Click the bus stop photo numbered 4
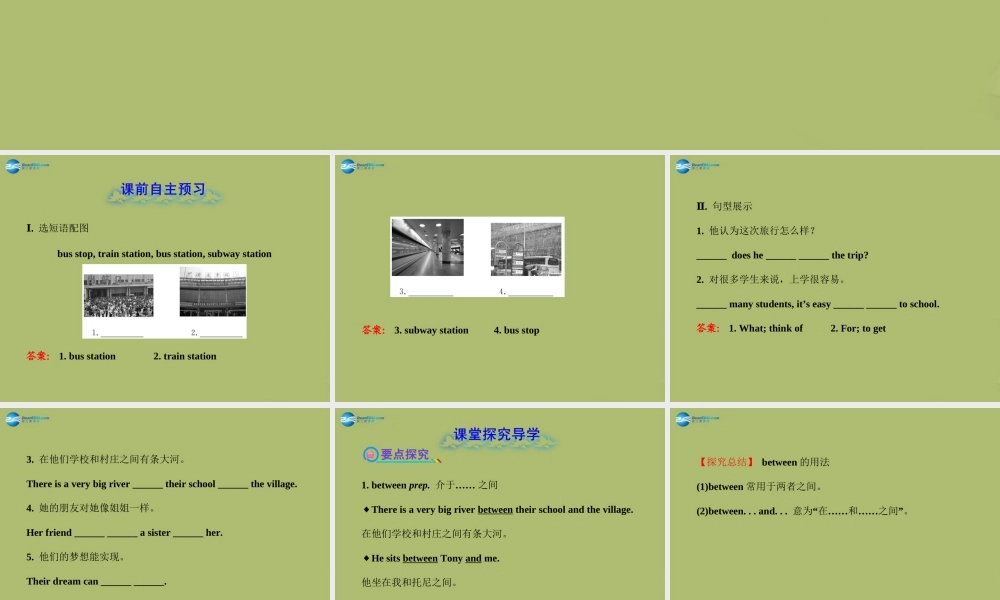 (x=526, y=249)
